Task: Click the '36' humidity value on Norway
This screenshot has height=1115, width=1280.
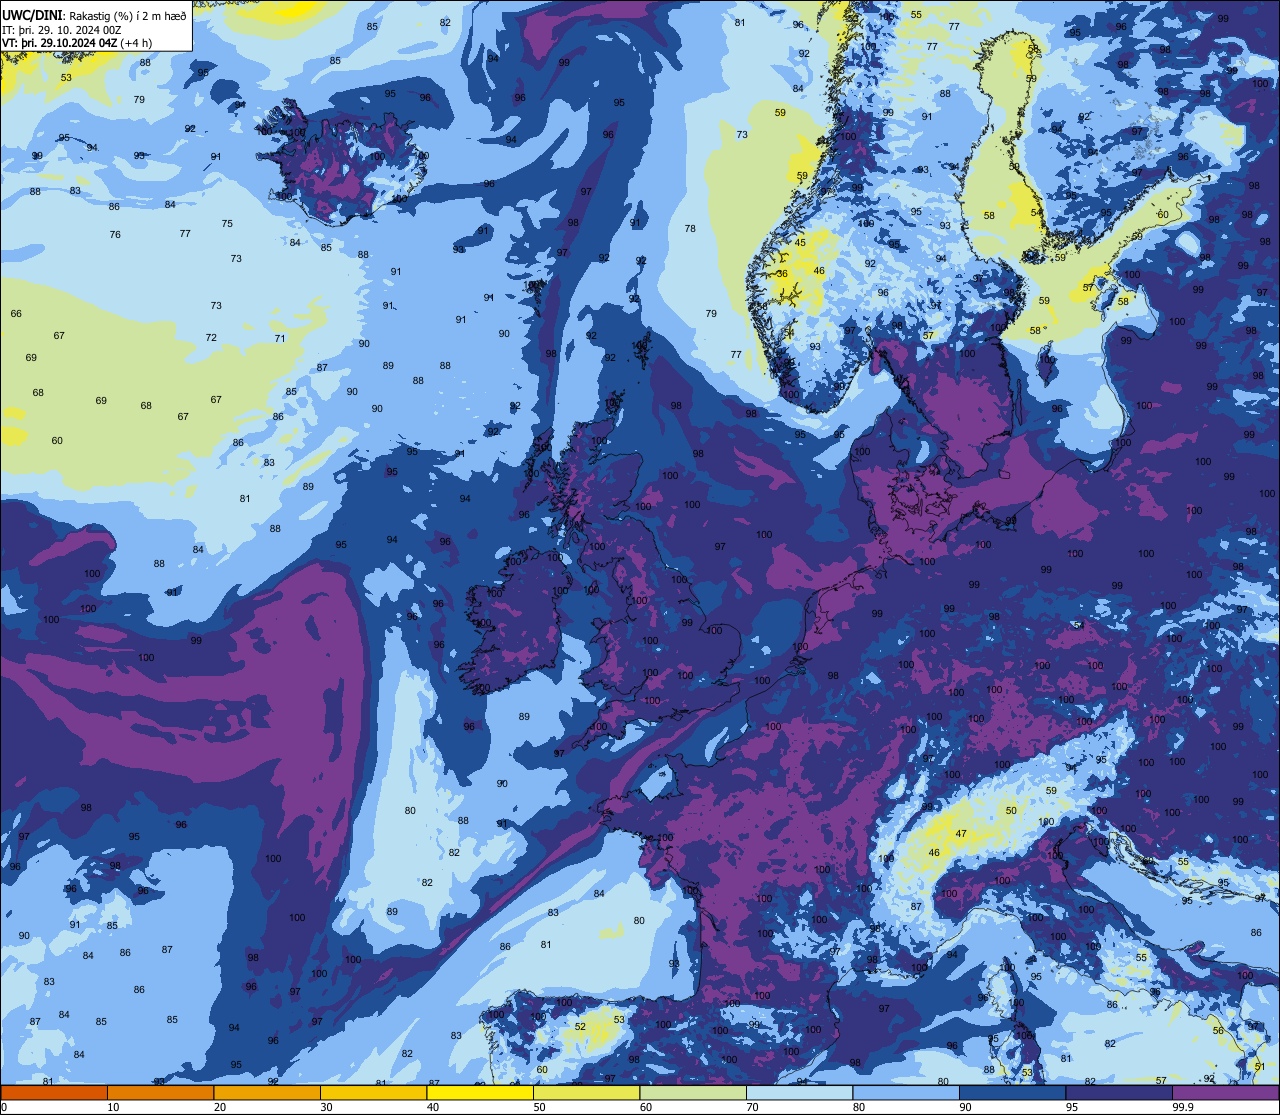Action: tap(782, 274)
